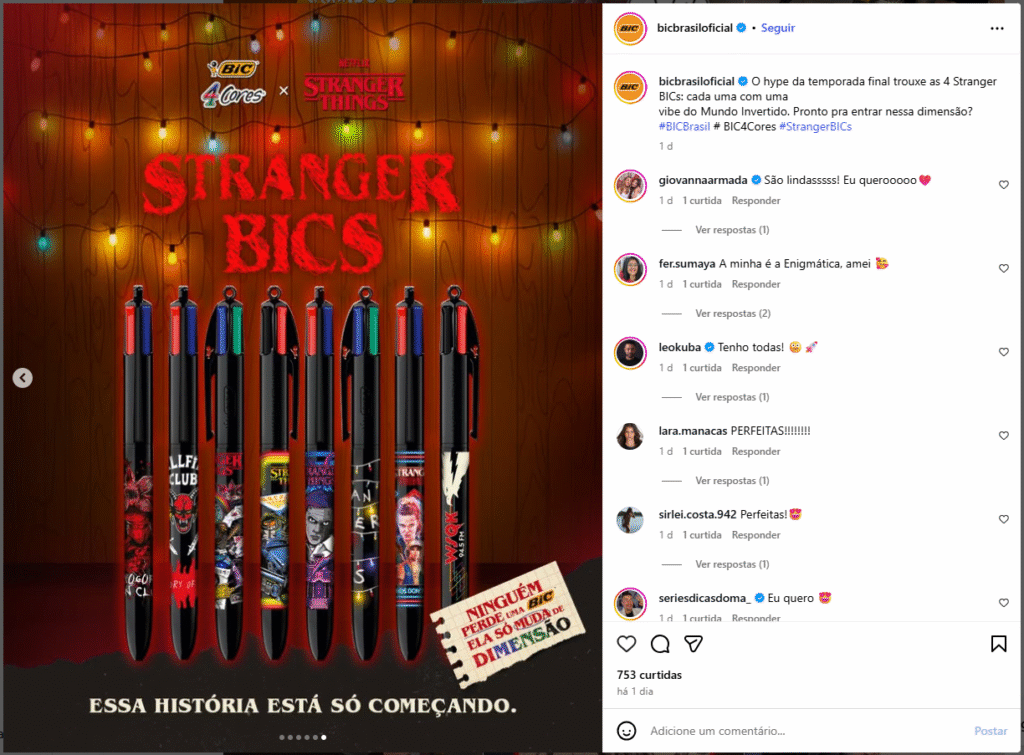The width and height of the screenshot is (1024, 755).
Task: Select first carousel dot indicator
Action: tap(282, 737)
